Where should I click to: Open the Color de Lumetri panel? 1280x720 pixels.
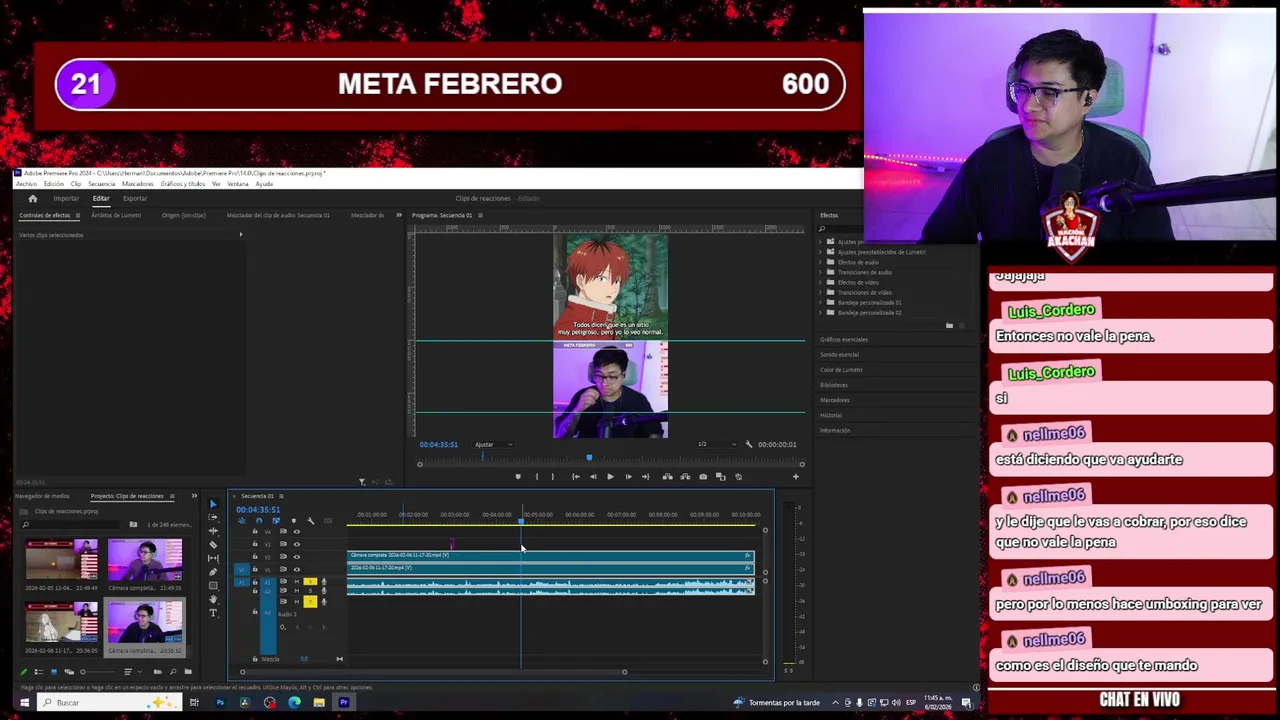click(841, 370)
